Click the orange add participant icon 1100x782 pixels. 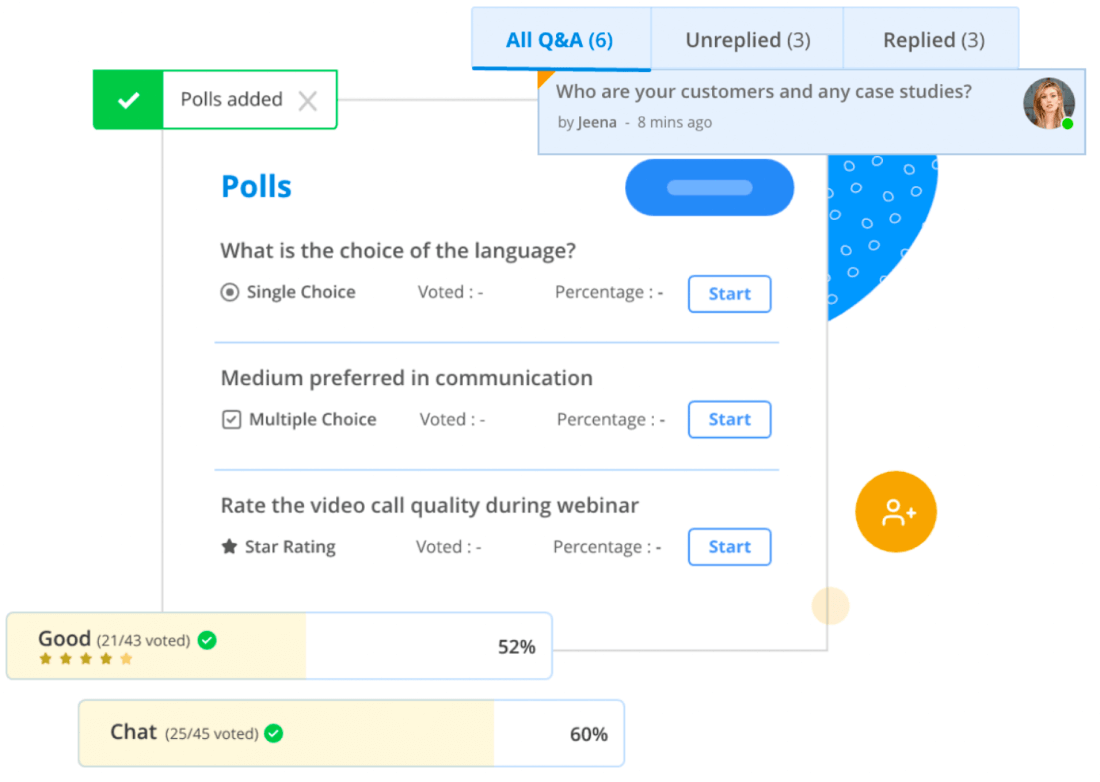click(896, 513)
